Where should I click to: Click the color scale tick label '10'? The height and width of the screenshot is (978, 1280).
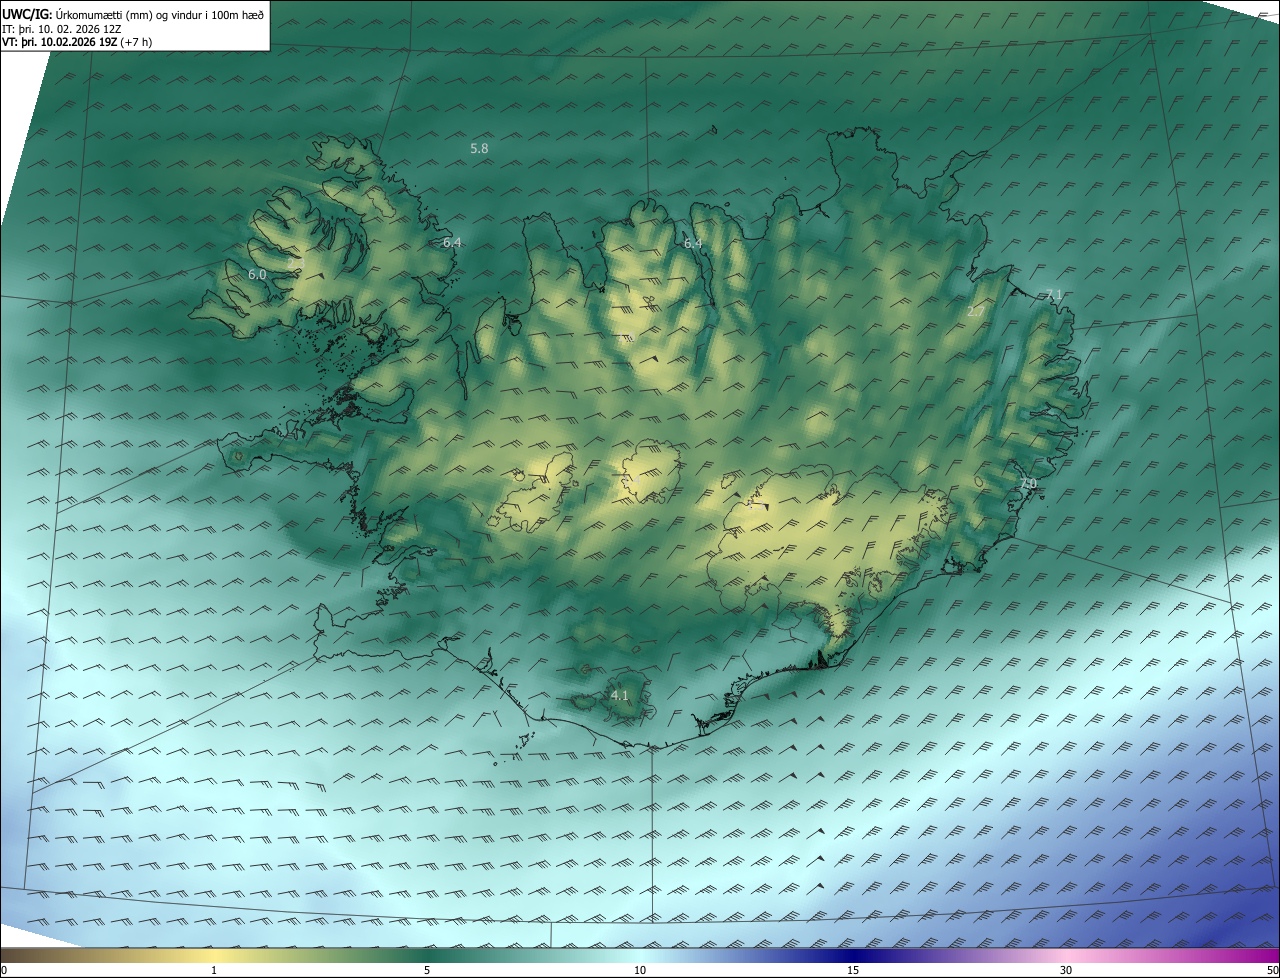point(640,970)
